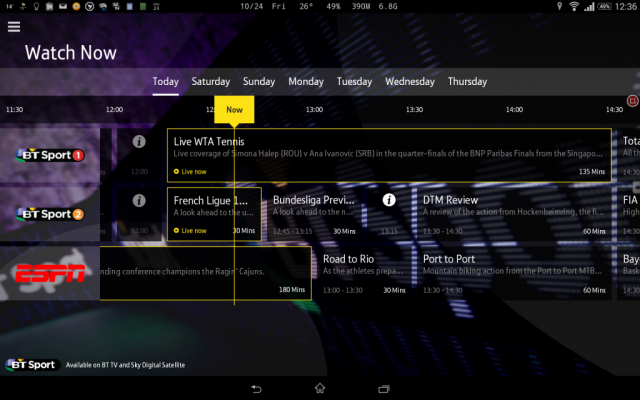
Task: Switch to the Tuesday tab
Action: tap(354, 81)
